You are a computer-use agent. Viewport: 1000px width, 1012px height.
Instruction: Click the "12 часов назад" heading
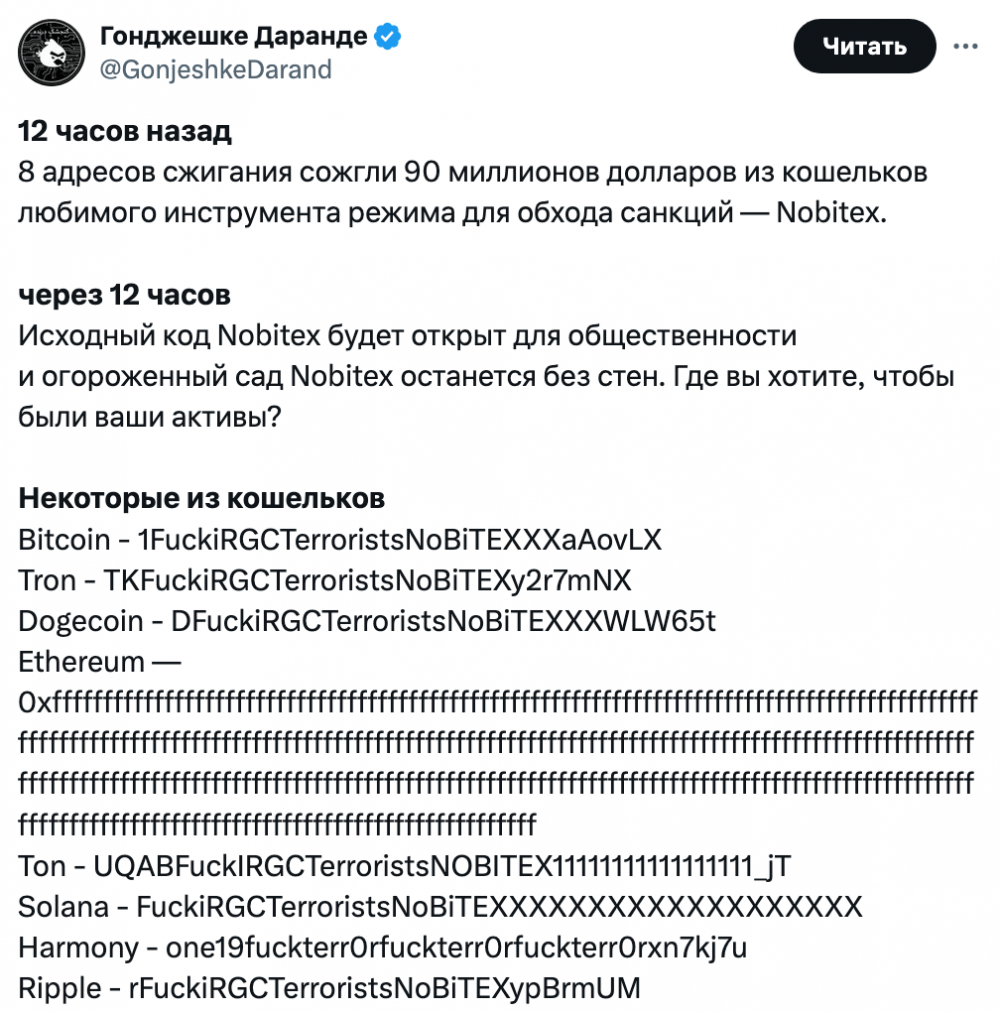(125, 131)
